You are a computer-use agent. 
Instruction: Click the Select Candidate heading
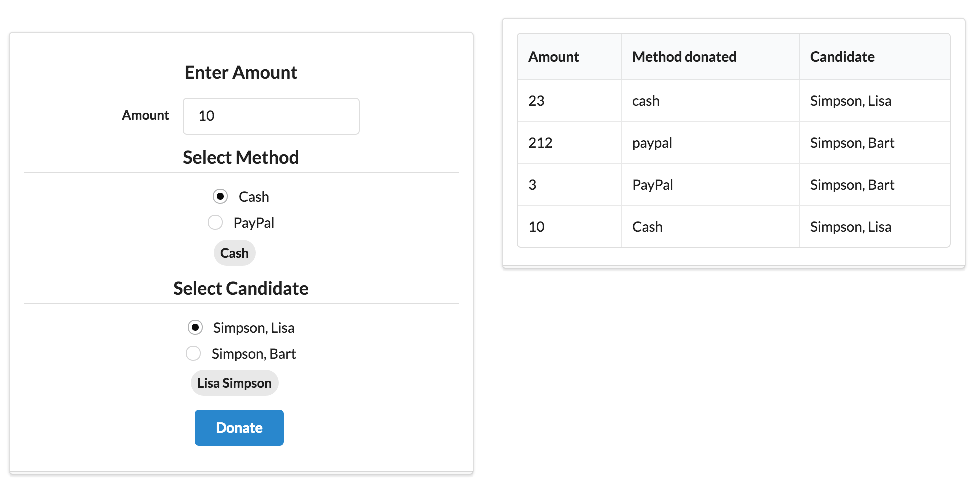point(241,289)
